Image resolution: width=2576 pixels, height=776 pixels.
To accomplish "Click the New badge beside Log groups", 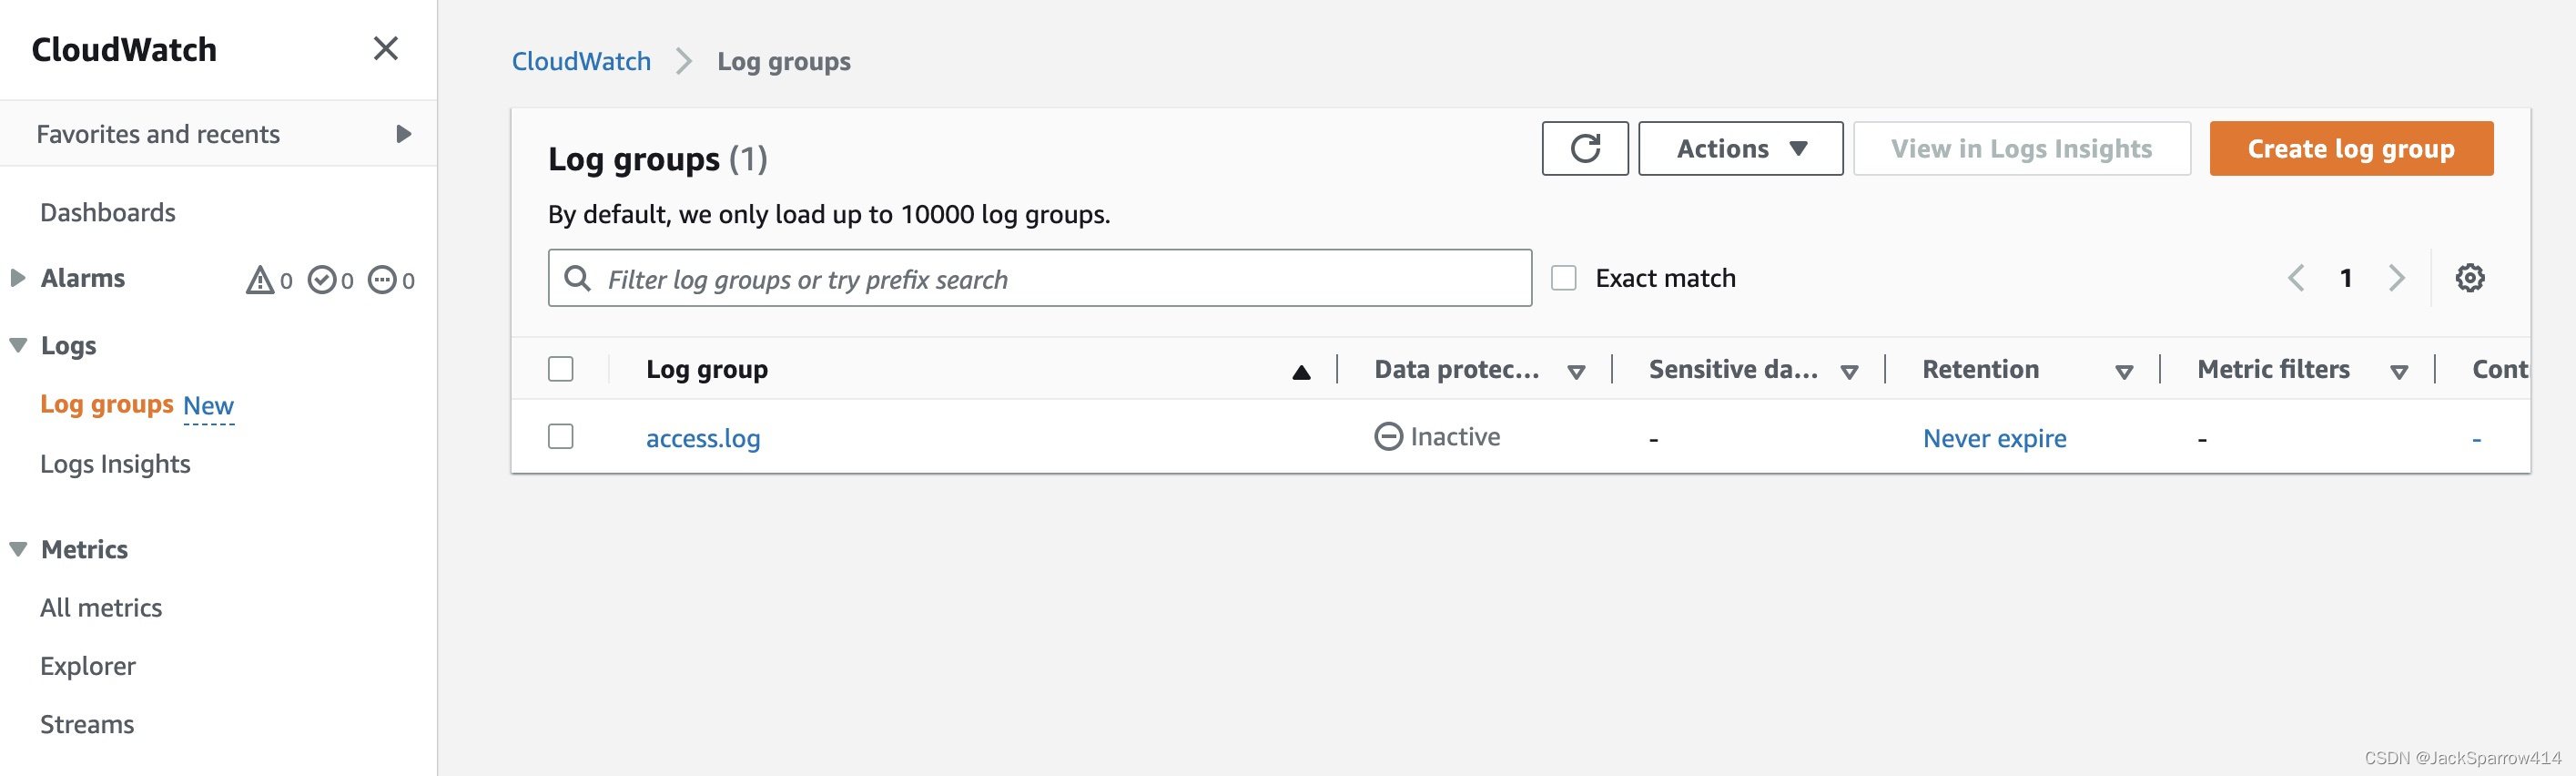I will point(208,406).
